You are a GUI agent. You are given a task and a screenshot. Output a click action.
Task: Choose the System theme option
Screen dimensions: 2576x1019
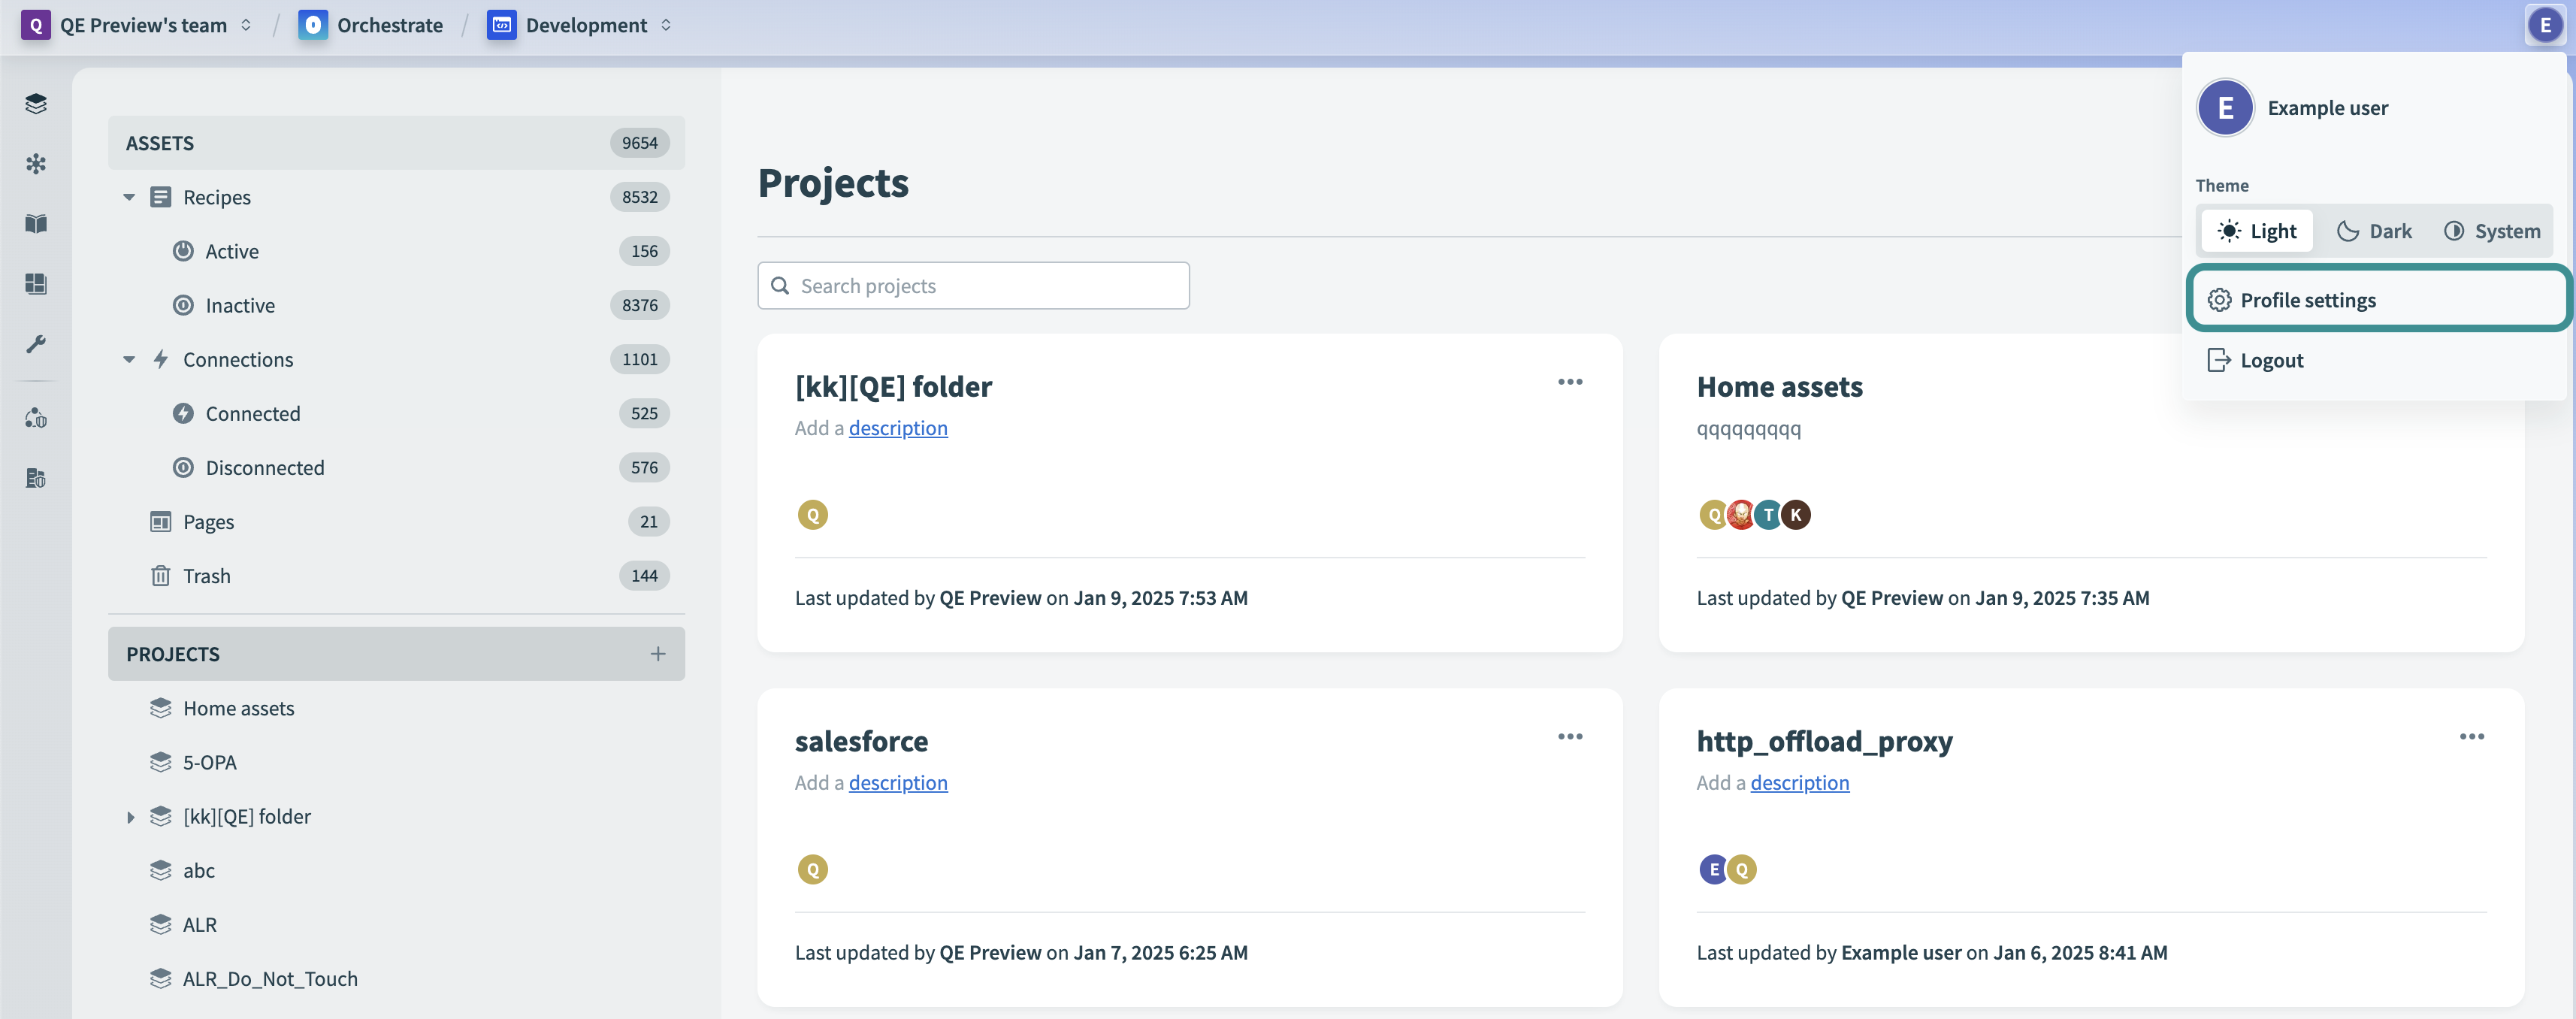2491,231
